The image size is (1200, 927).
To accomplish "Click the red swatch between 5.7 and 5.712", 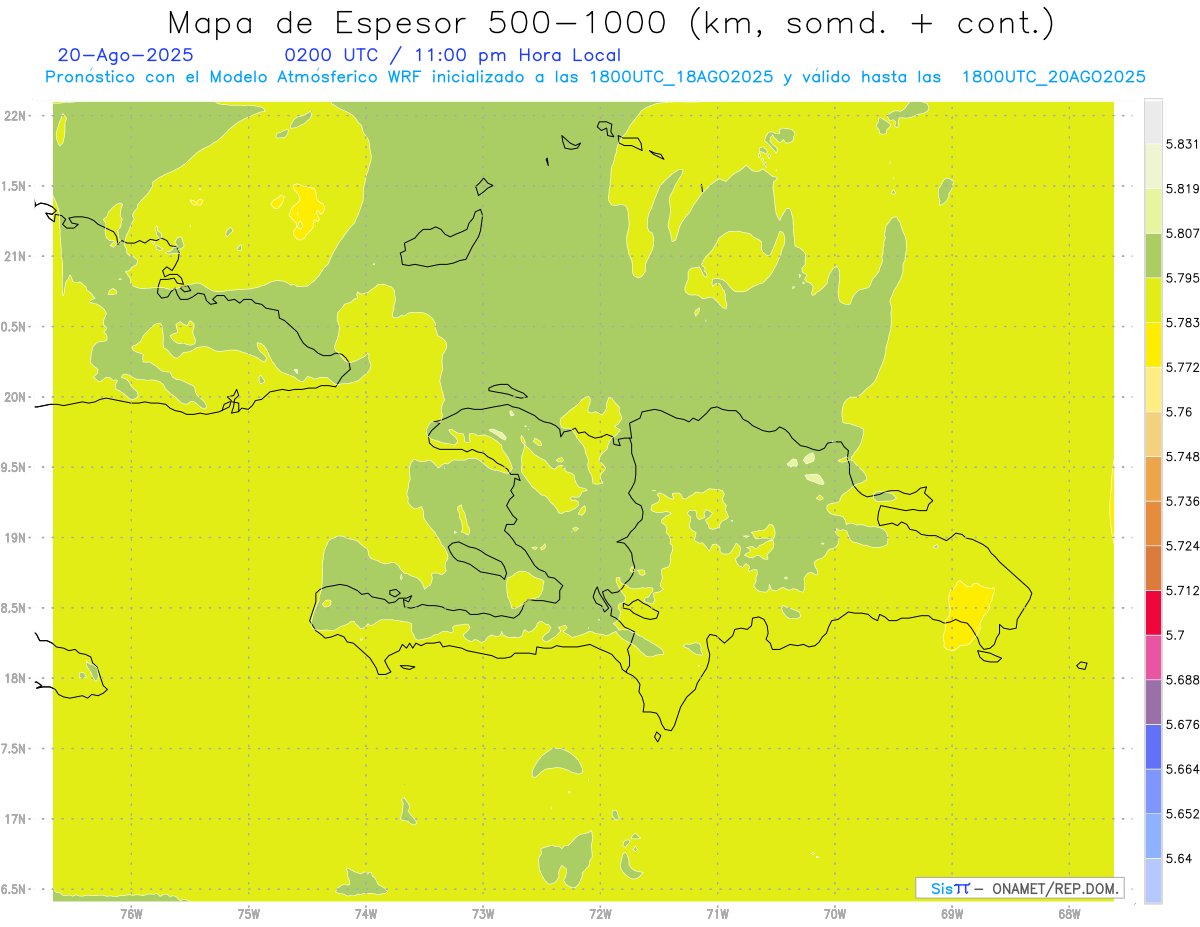I will (x=1153, y=612).
